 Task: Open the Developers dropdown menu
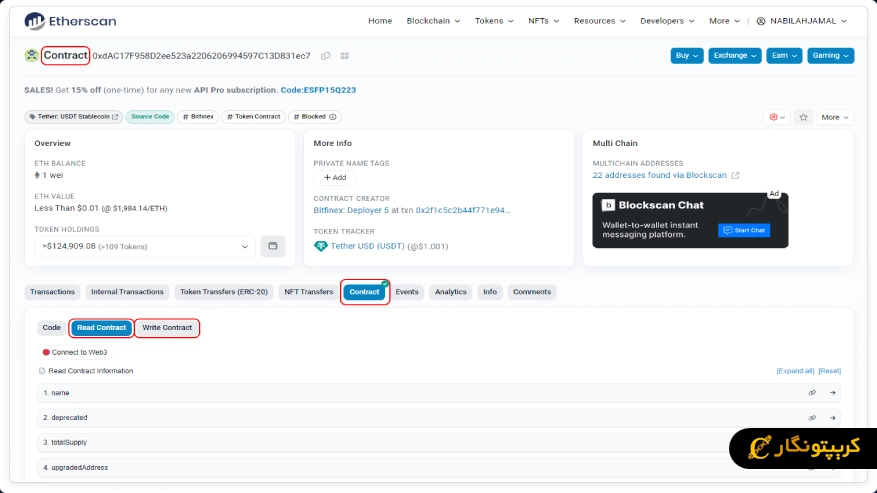pyautogui.click(x=667, y=21)
